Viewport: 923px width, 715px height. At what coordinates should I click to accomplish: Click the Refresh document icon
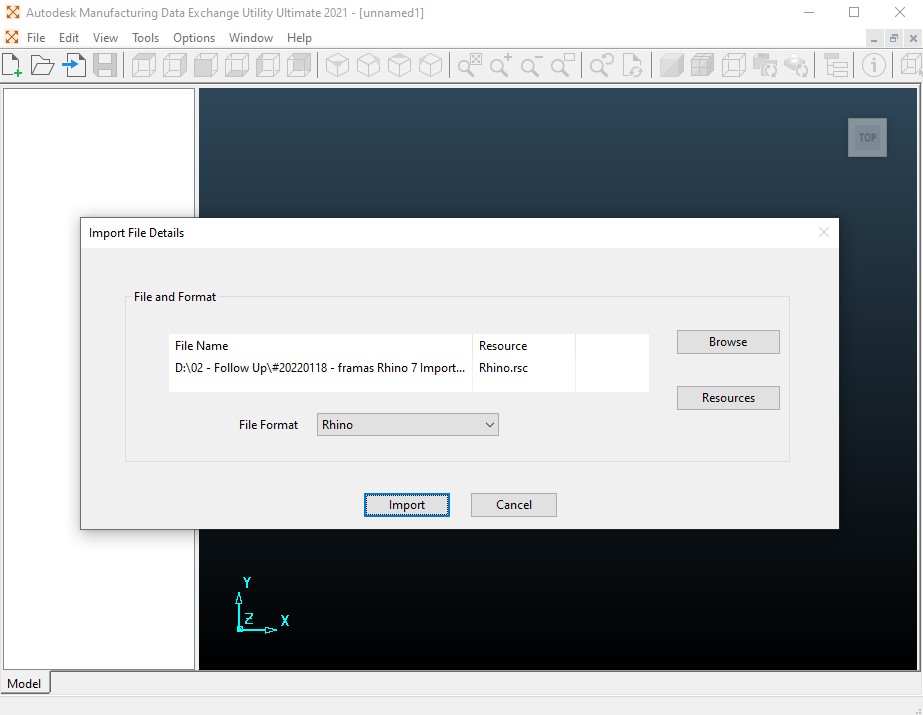633,65
